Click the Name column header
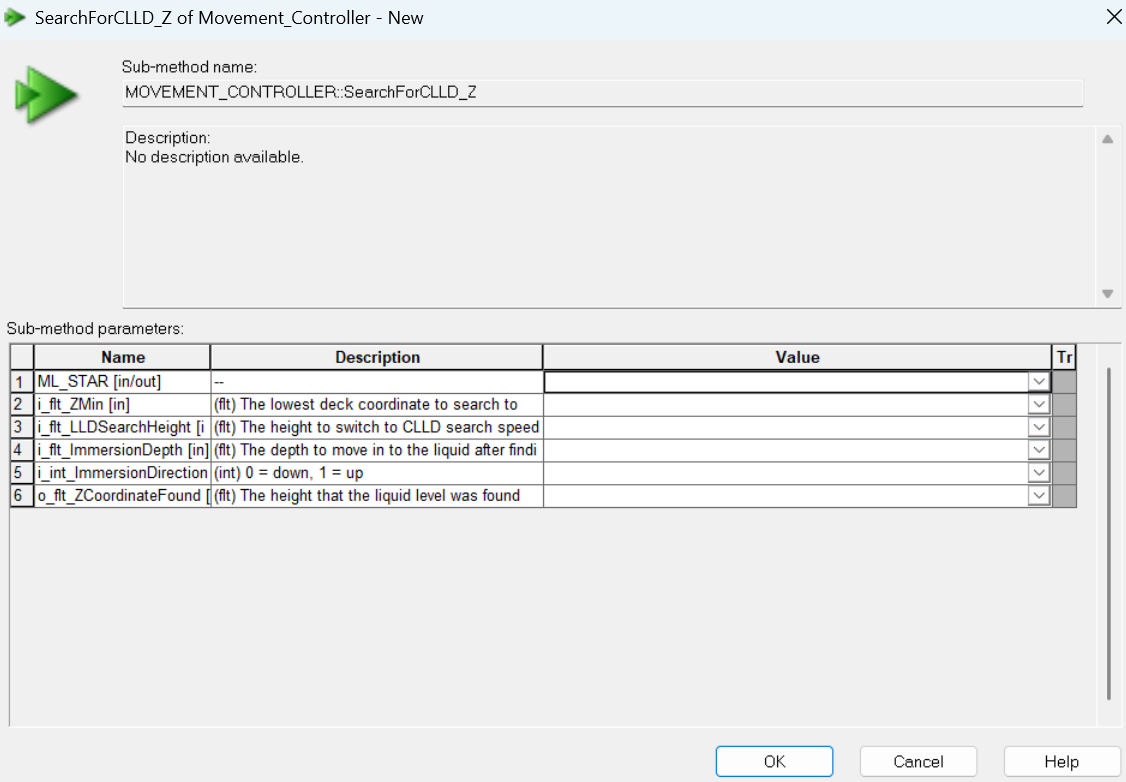Viewport: 1126px width, 782px height. point(123,357)
